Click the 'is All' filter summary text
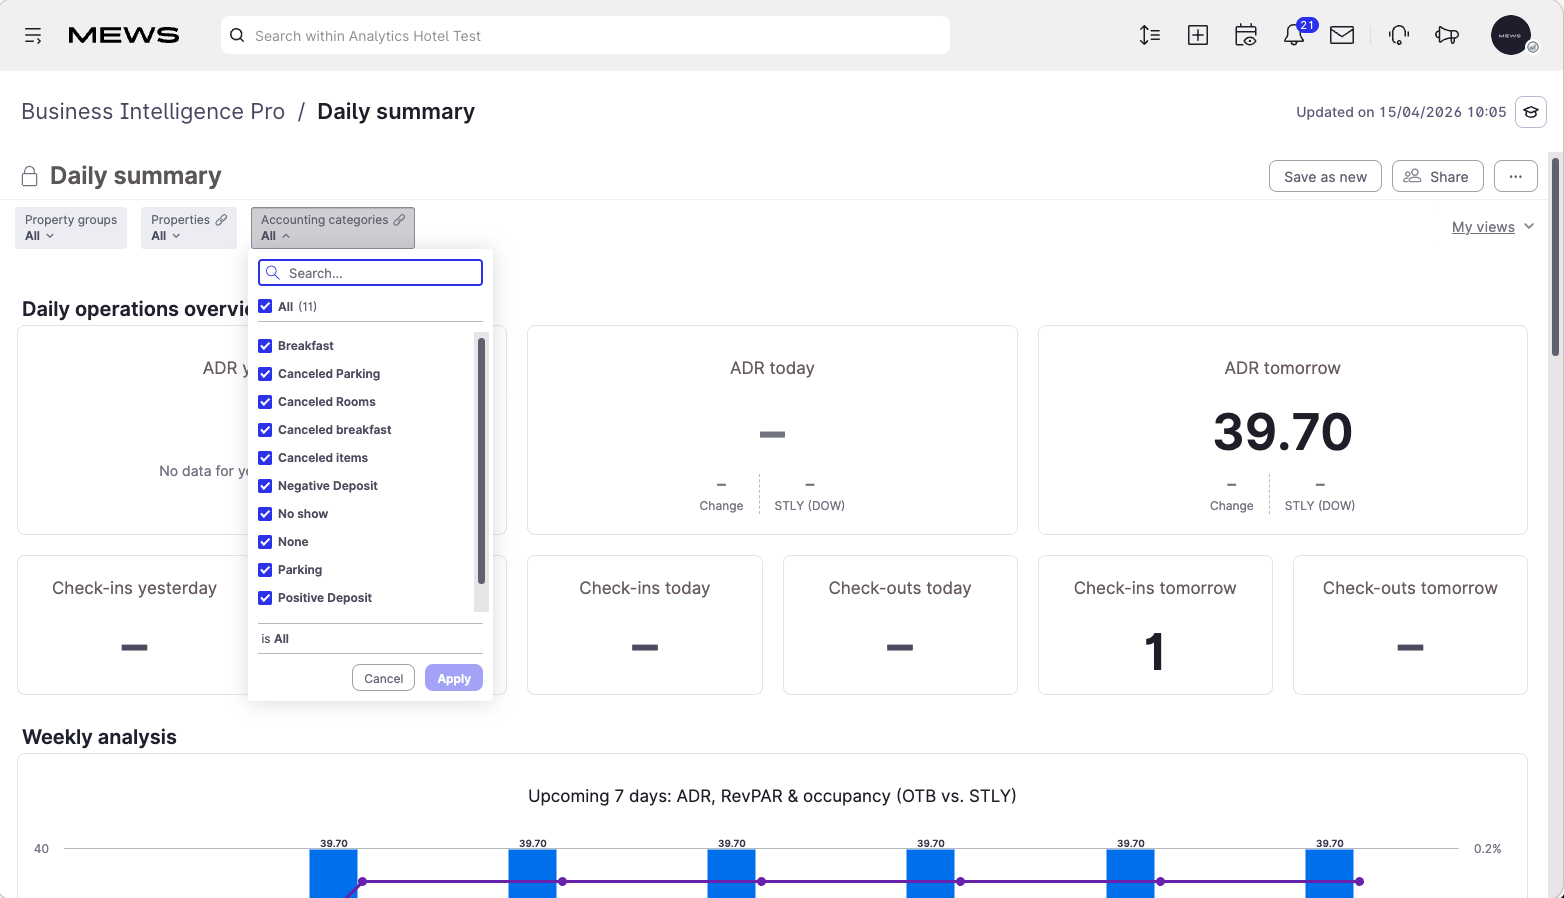Viewport: 1564px width, 898px height. click(x=275, y=639)
